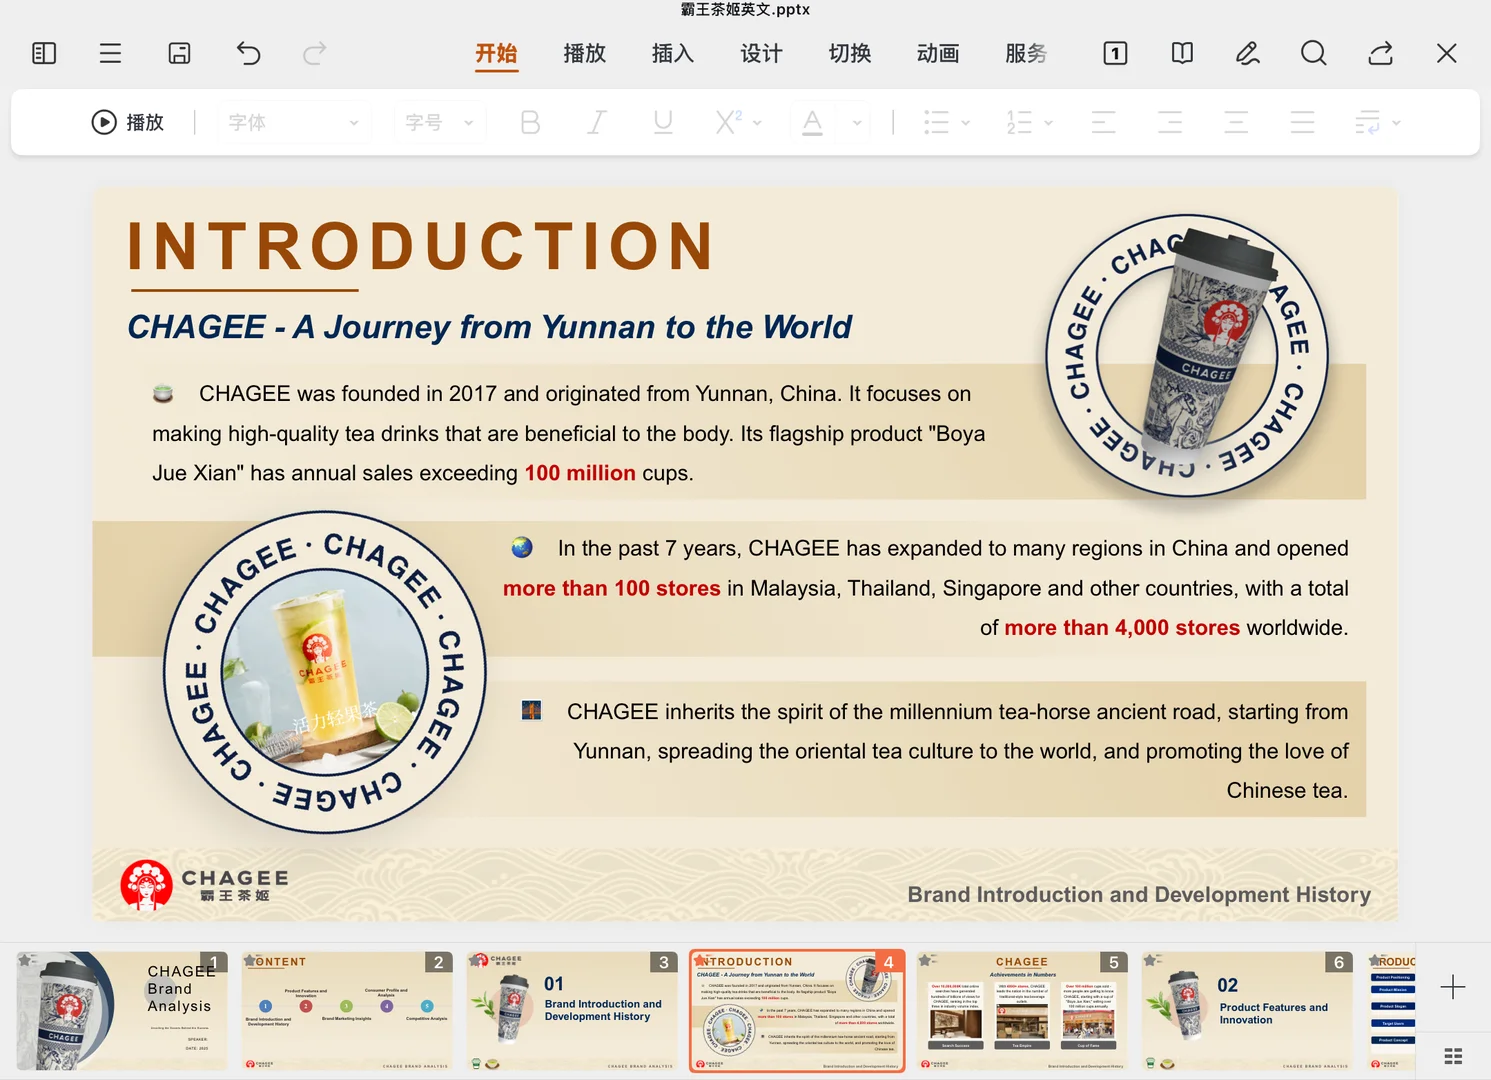Save the presentation with the disk icon
This screenshot has width=1491, height=1080.
pos(179,53)
